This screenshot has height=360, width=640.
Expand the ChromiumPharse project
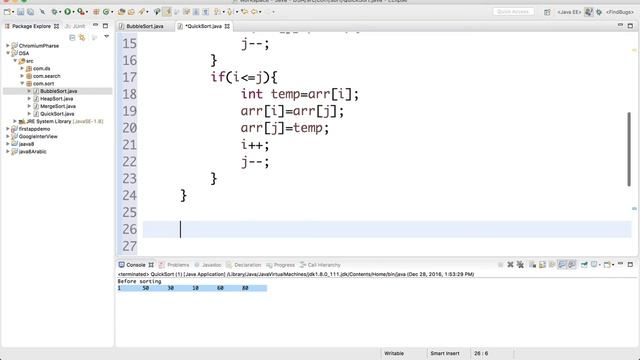(8, 46)
